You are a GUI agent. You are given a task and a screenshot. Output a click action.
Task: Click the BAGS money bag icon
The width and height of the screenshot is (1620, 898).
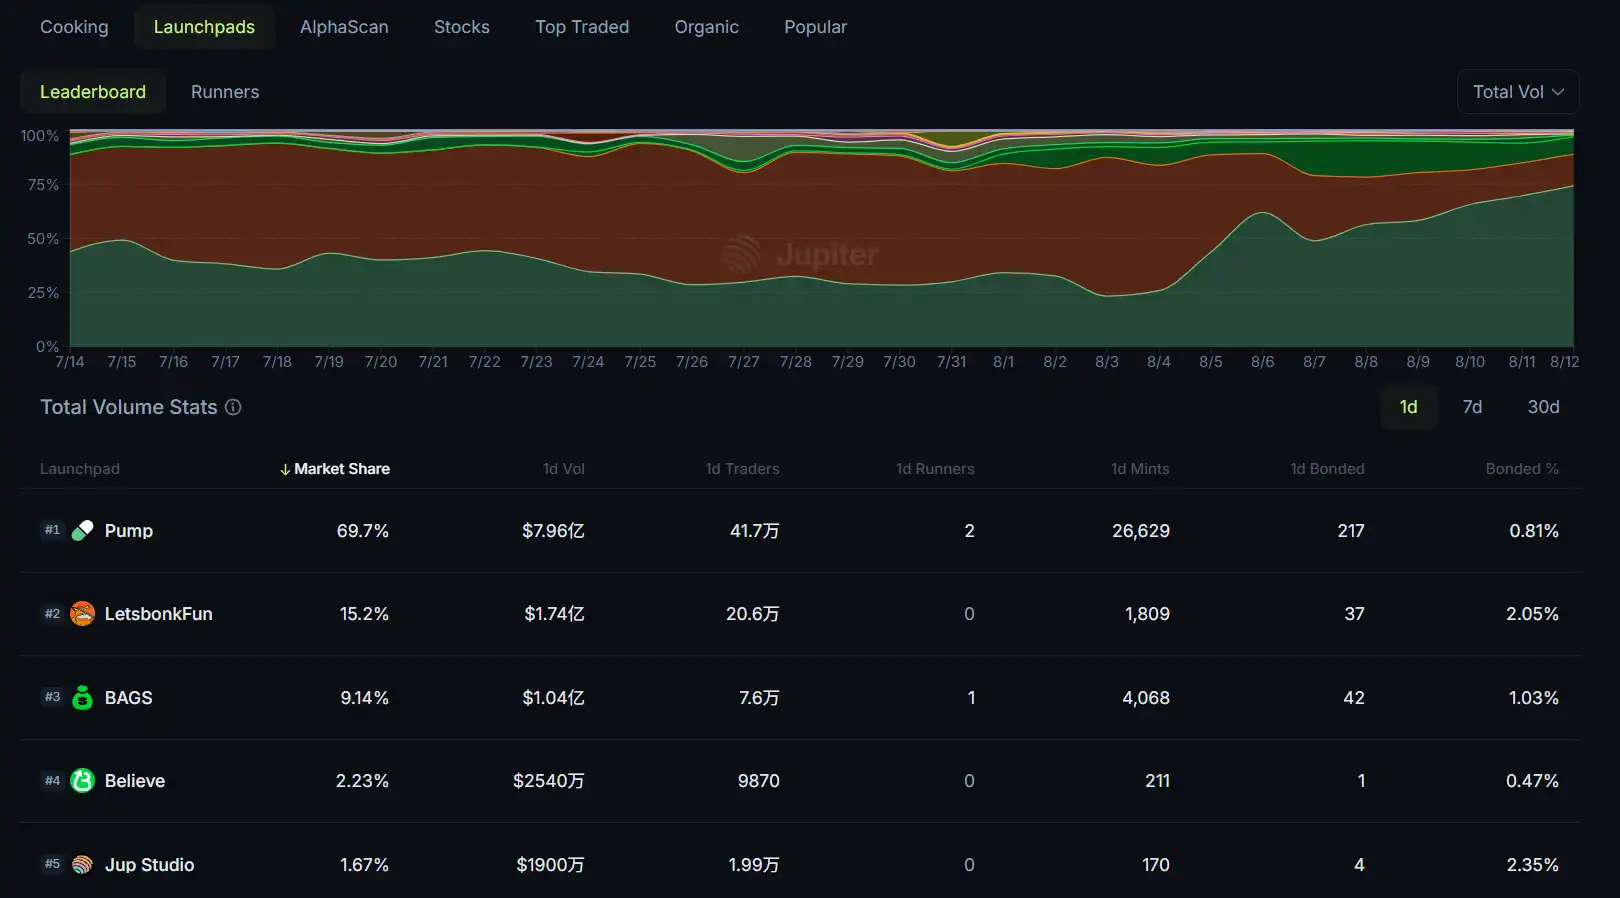coord(83,697)
